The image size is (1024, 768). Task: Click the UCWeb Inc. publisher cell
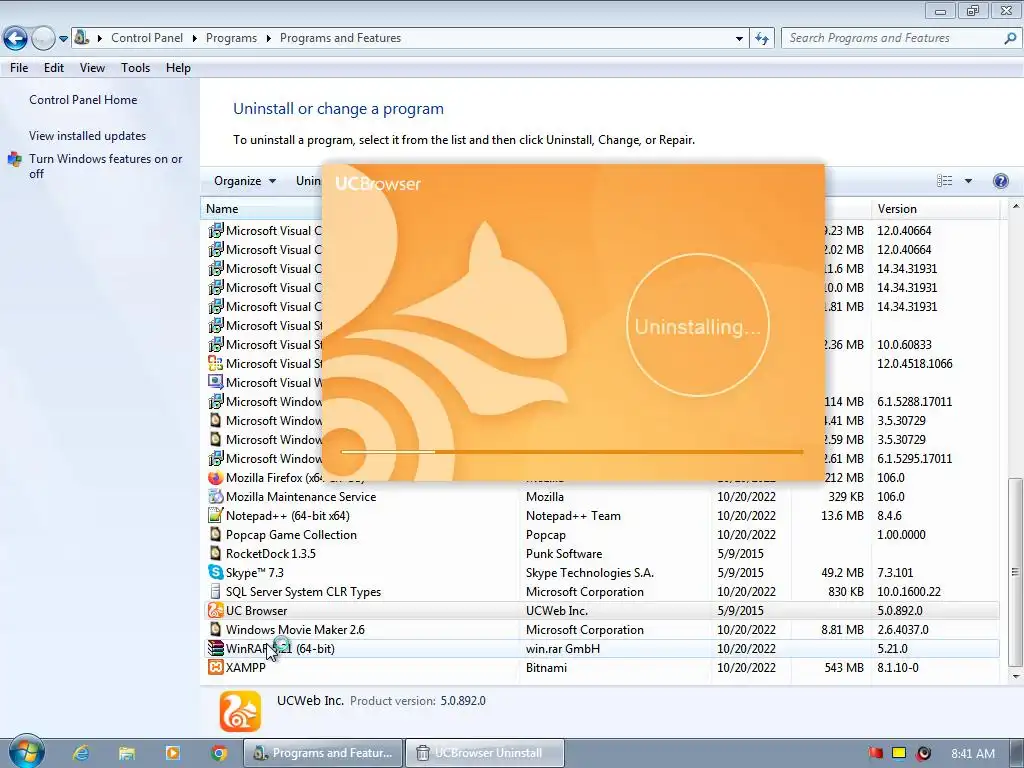tap(556, 611)
